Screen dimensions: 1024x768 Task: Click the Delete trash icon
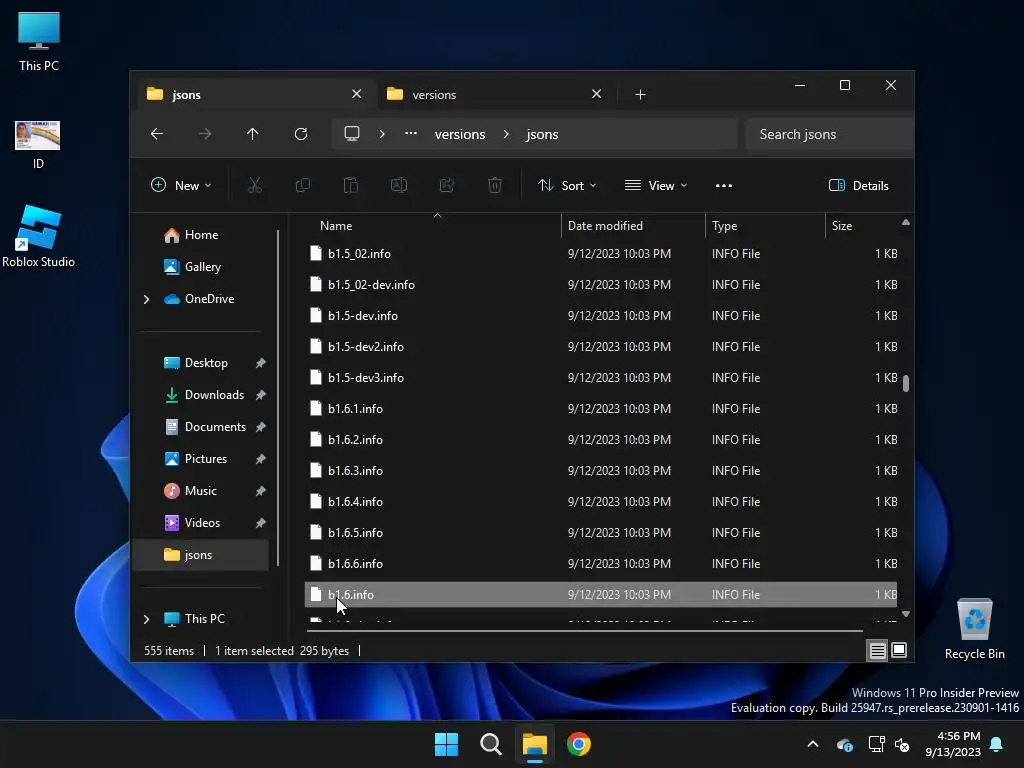coord(495,185)
